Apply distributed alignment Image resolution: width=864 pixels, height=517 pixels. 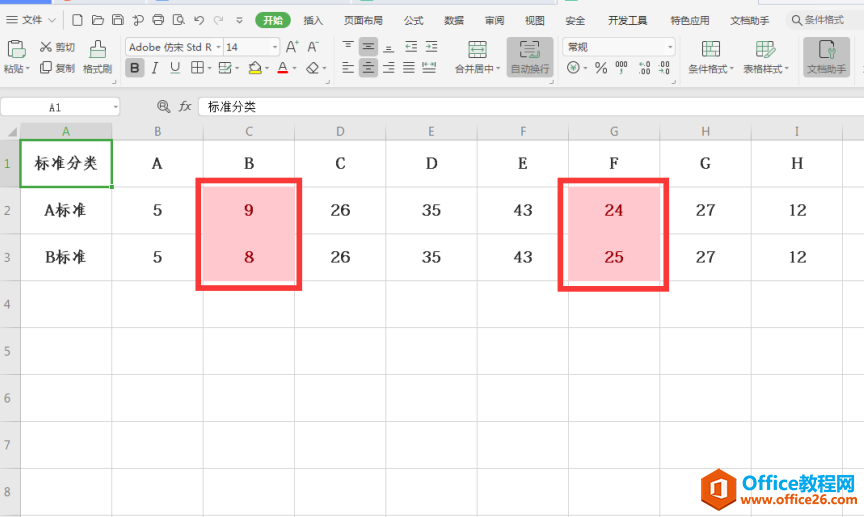coord(429,68)
